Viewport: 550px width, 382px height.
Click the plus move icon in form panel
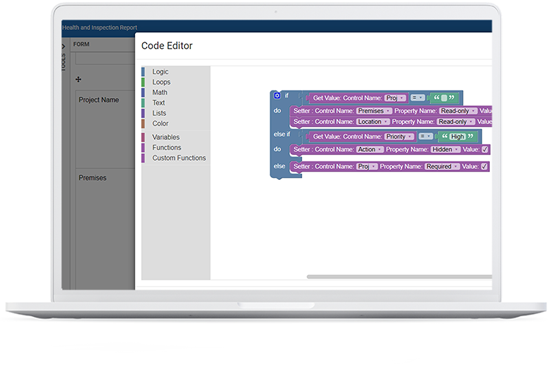click(78, 79)
